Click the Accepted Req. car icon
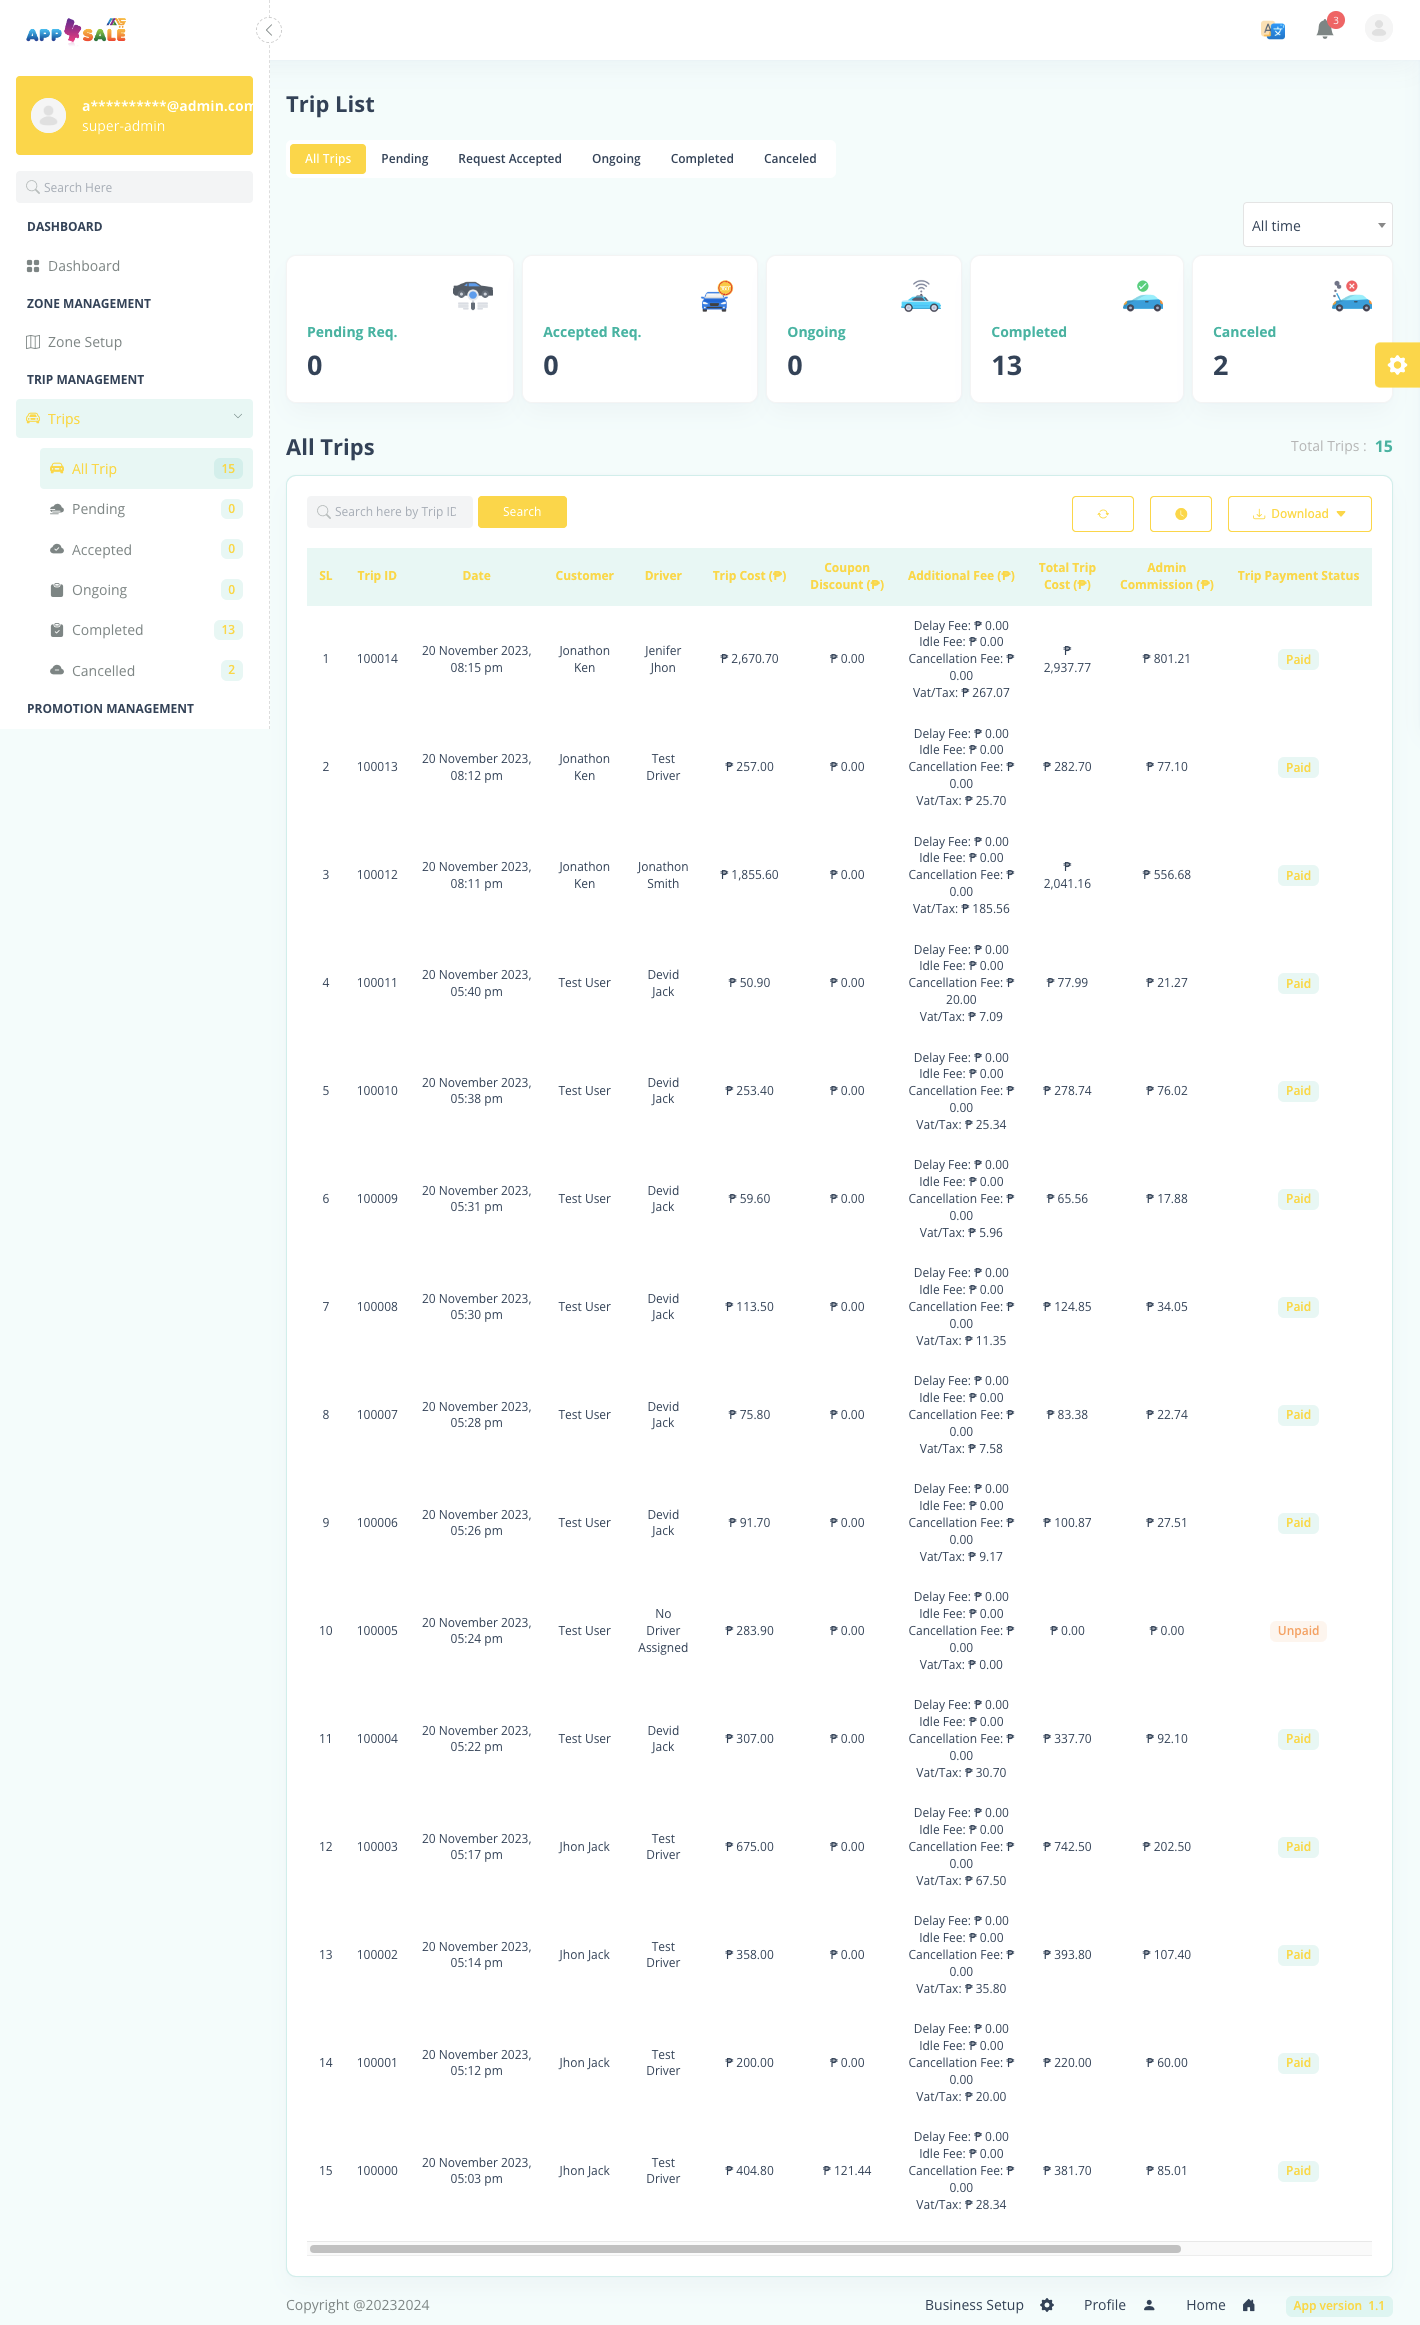 (716, 297)
